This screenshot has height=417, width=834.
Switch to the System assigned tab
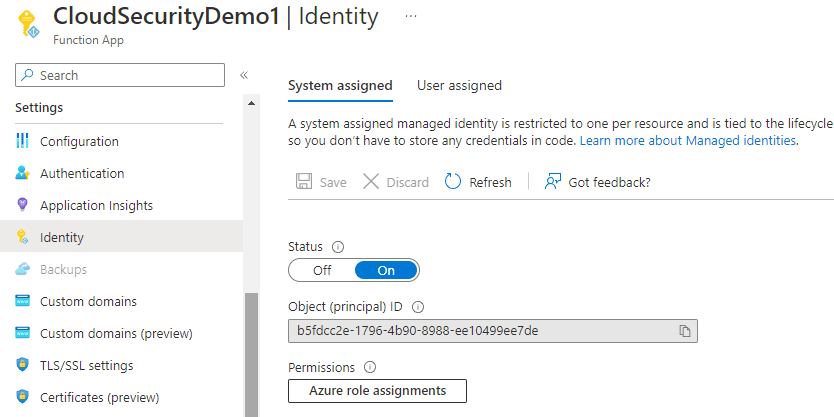coord(340,85)
